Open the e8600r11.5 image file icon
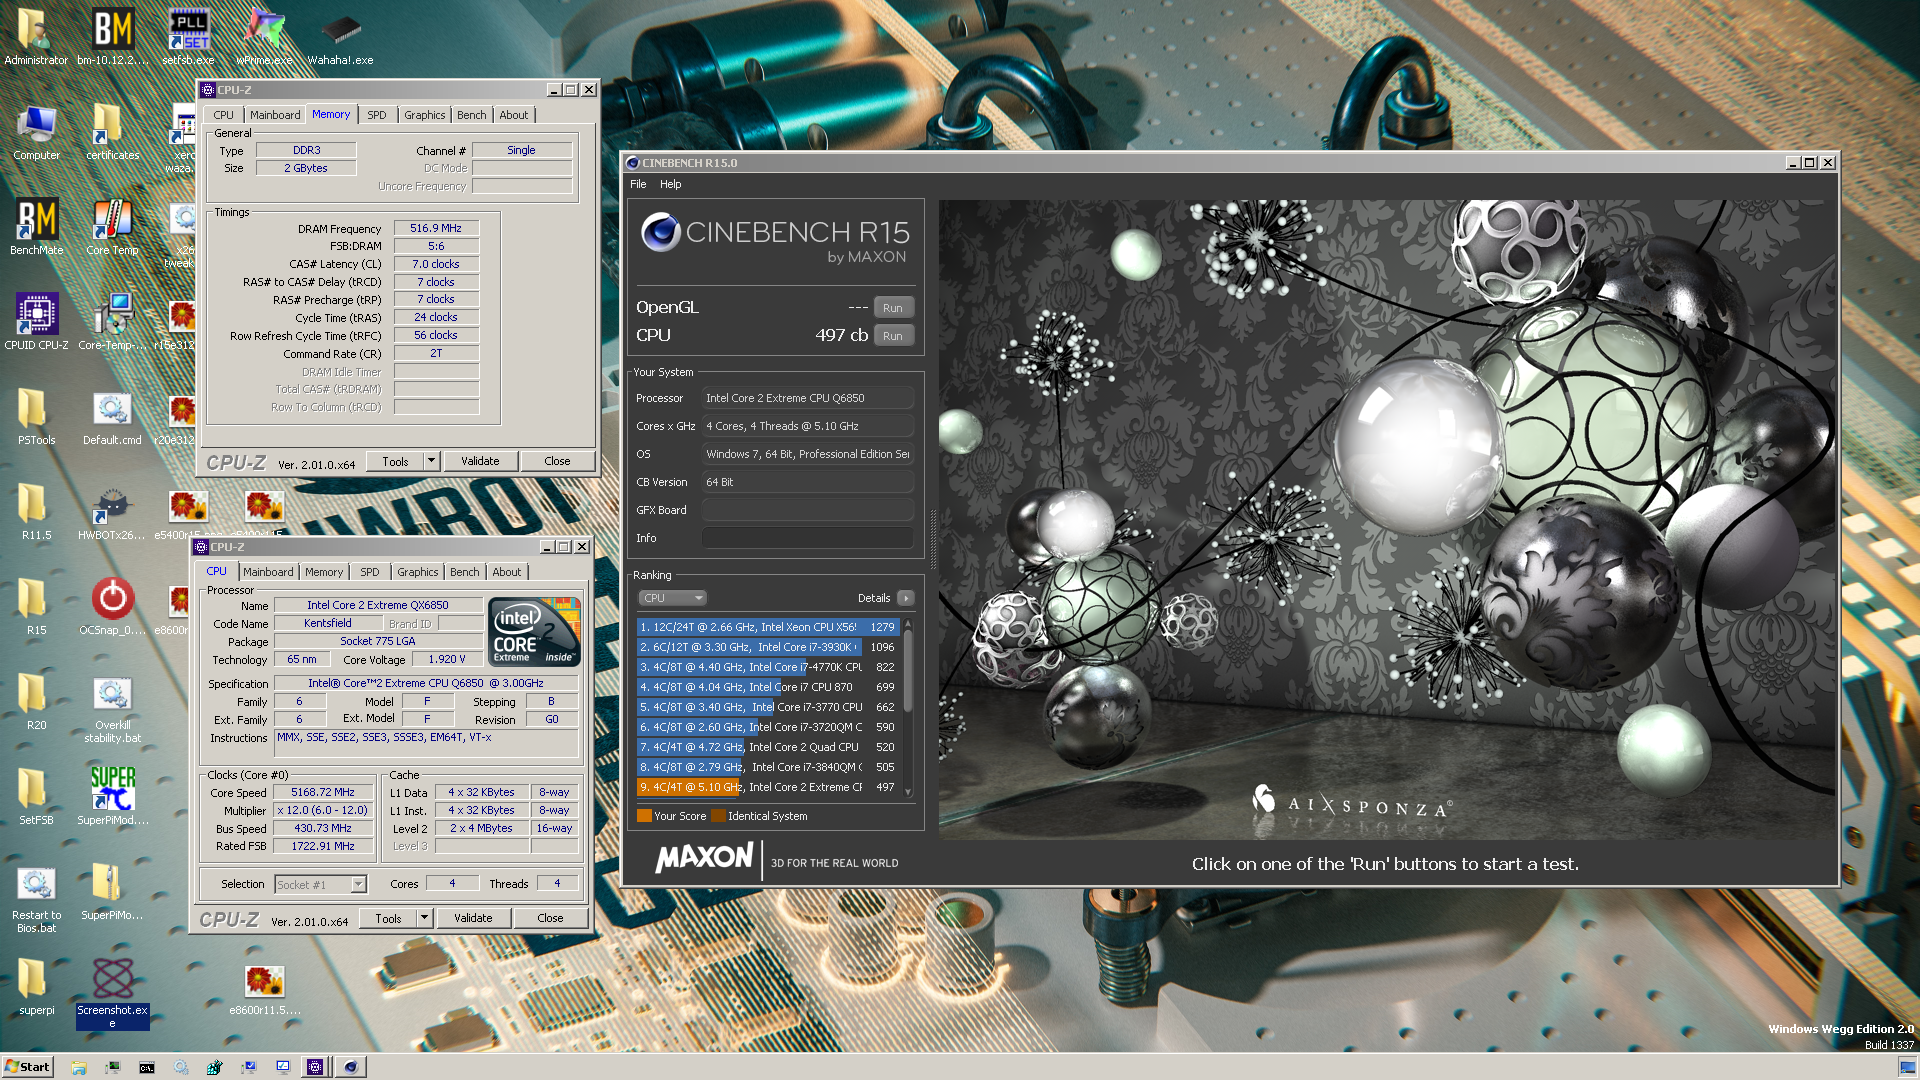The image size is (1920, 1080). click(x=264, y=990)
